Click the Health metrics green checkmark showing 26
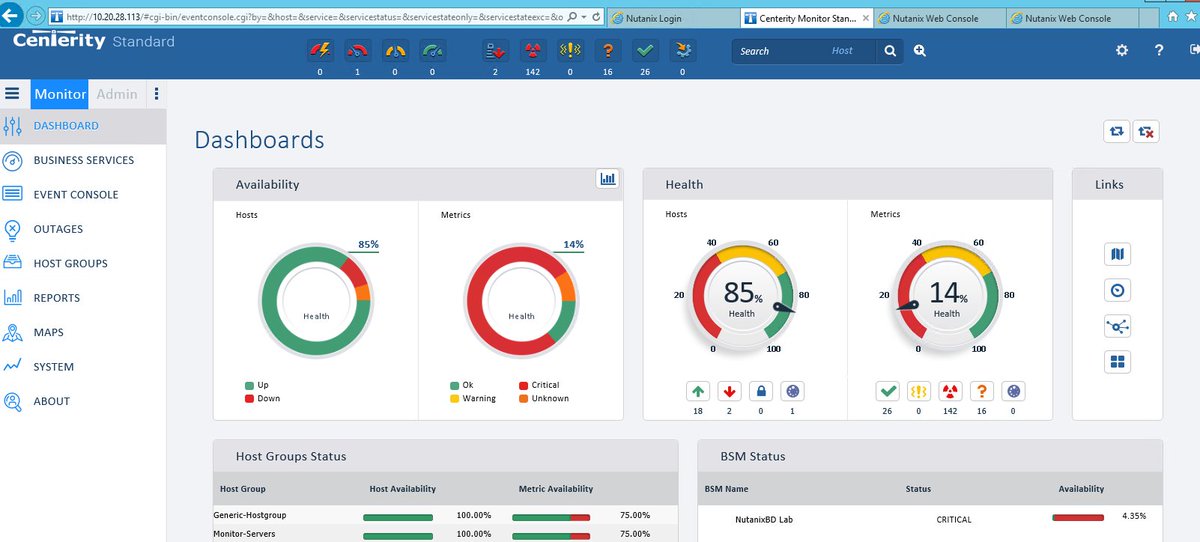The image size is (1200, 542). [x=888, y=392]
